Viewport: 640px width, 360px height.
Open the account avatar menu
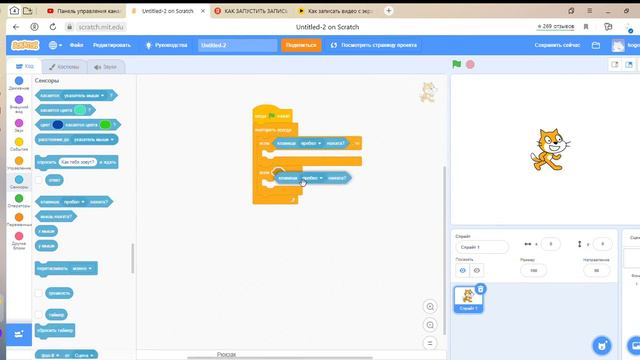[618, 45]
